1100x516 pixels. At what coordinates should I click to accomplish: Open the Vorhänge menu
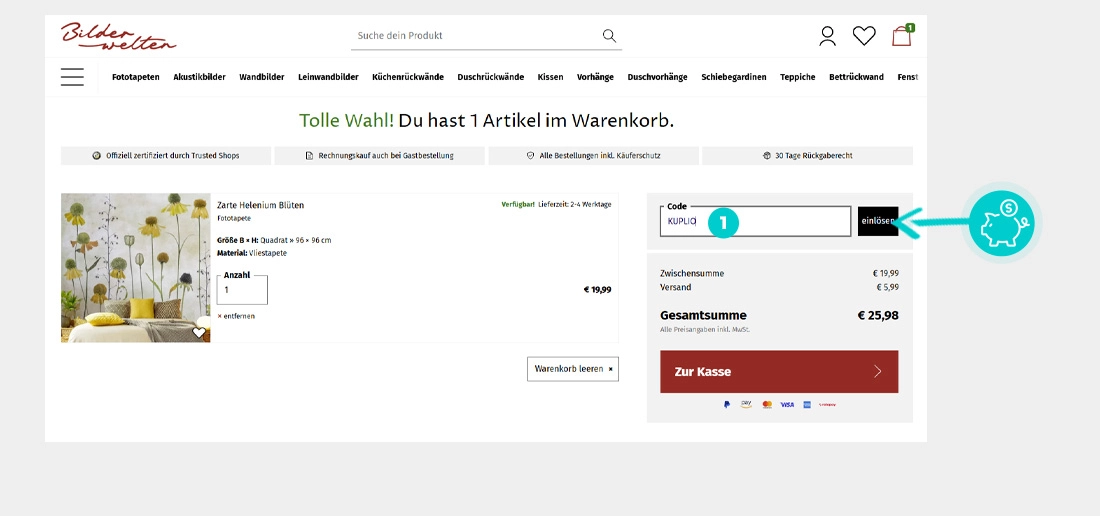pos(596,77)
